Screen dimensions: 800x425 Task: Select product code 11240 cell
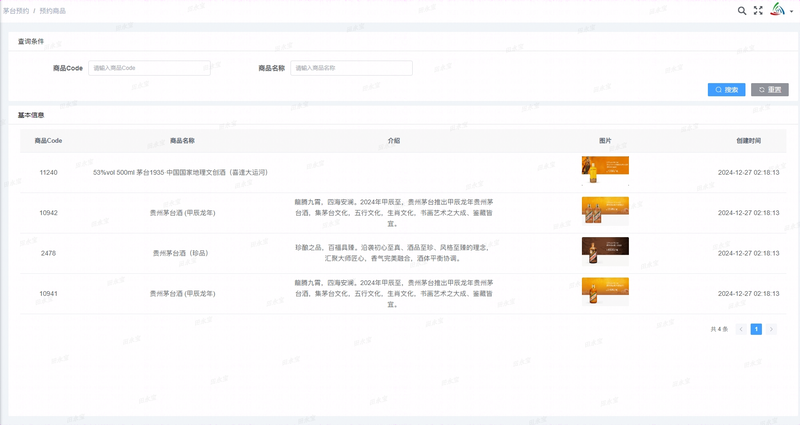point(48,172)
